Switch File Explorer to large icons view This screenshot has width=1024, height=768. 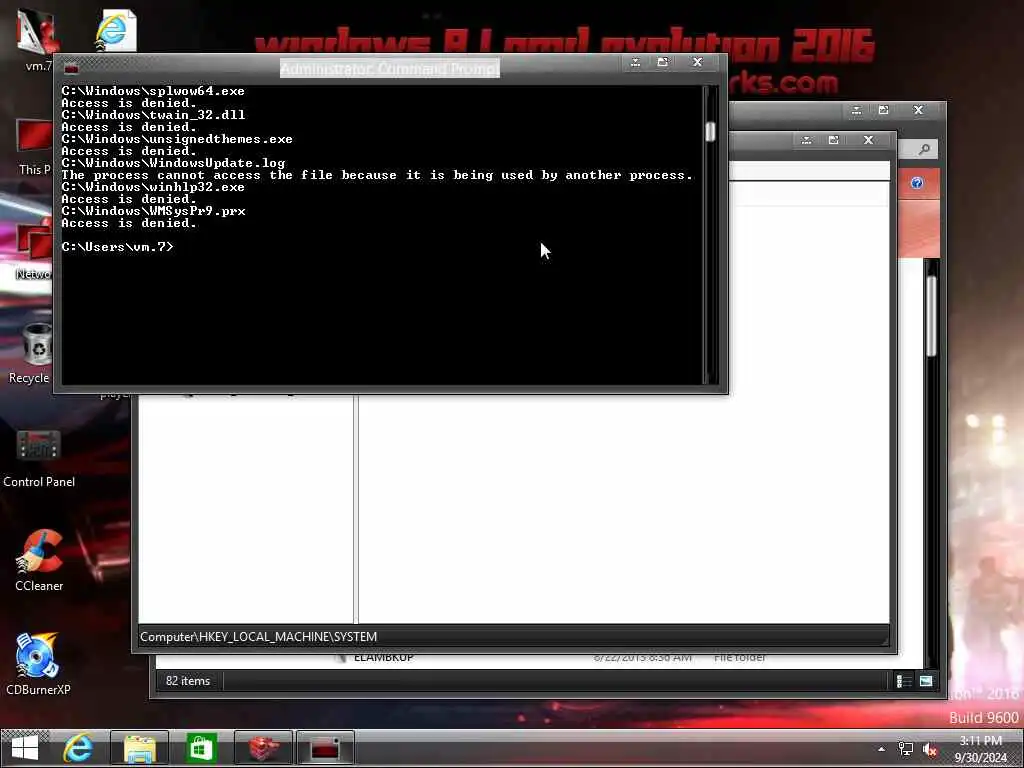click(x=926, y=681)
